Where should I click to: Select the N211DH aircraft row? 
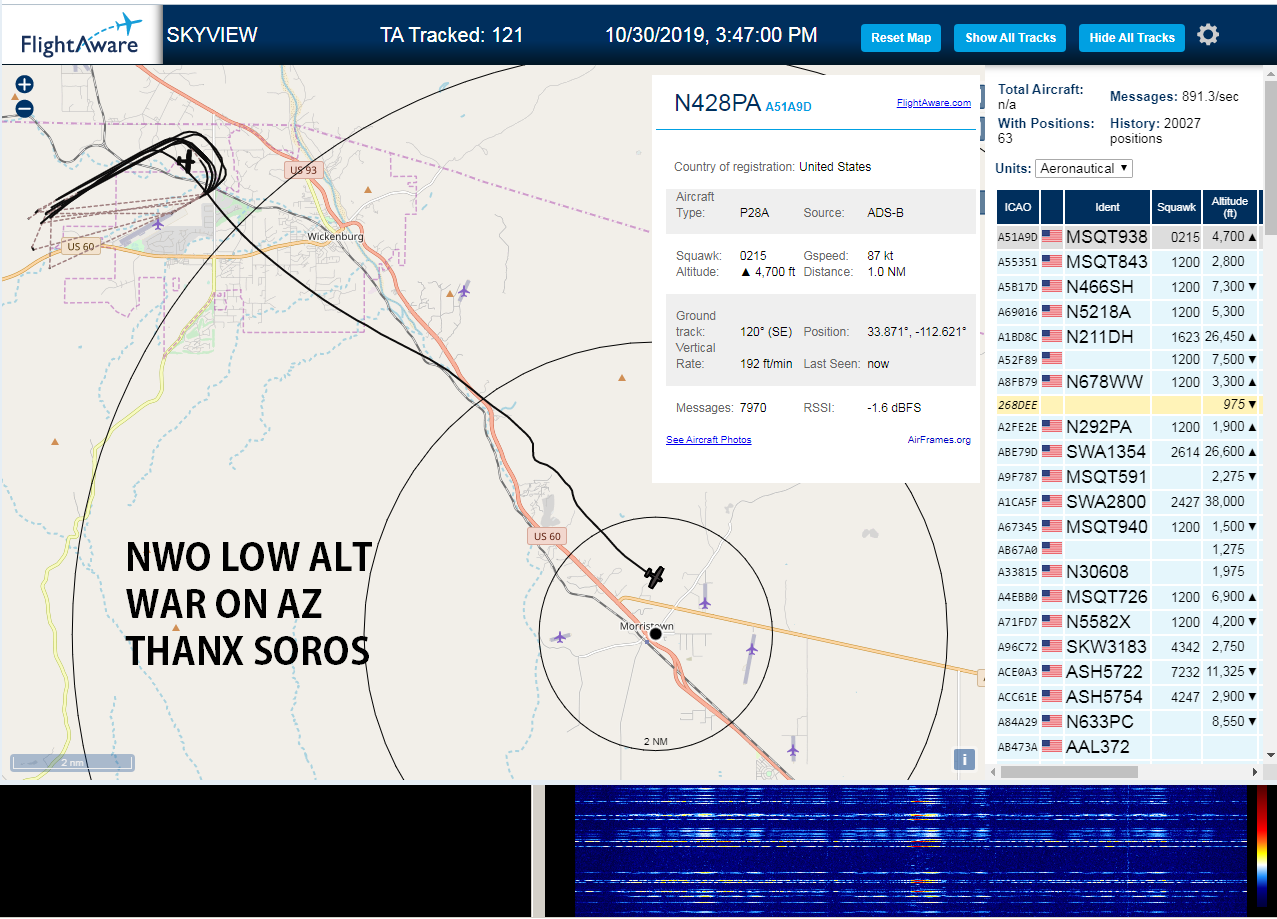1128,337
